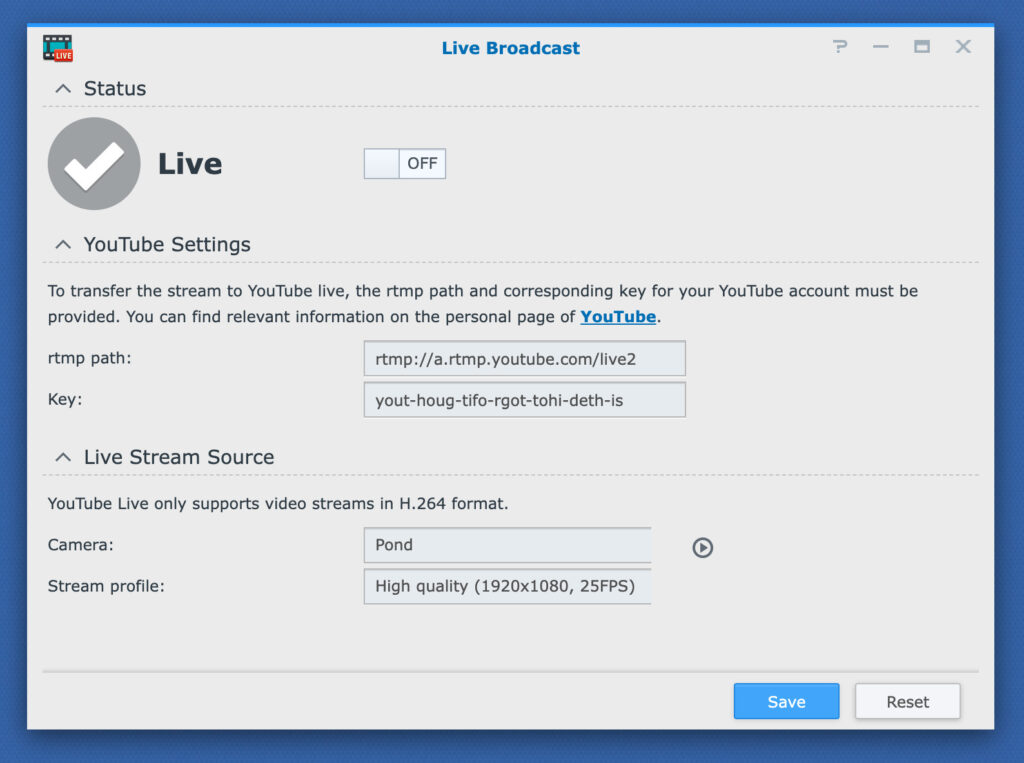
Task: Click into the rtmp path field
Action: [x=524, y=358]
